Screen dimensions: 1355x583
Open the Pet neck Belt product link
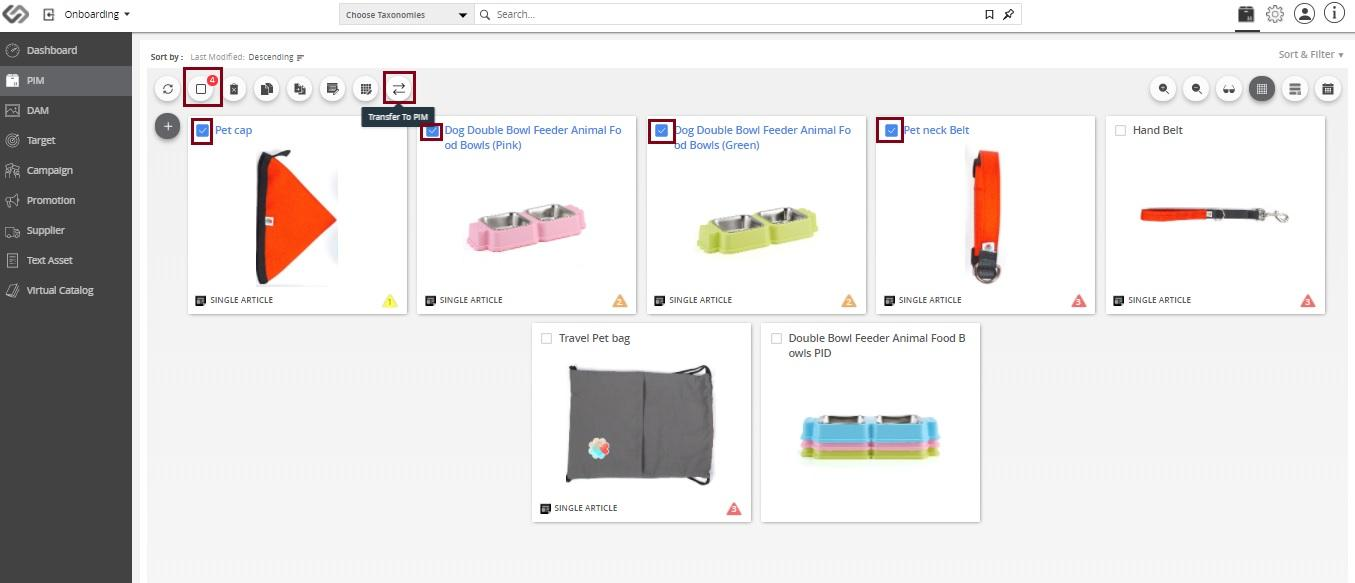936,130
